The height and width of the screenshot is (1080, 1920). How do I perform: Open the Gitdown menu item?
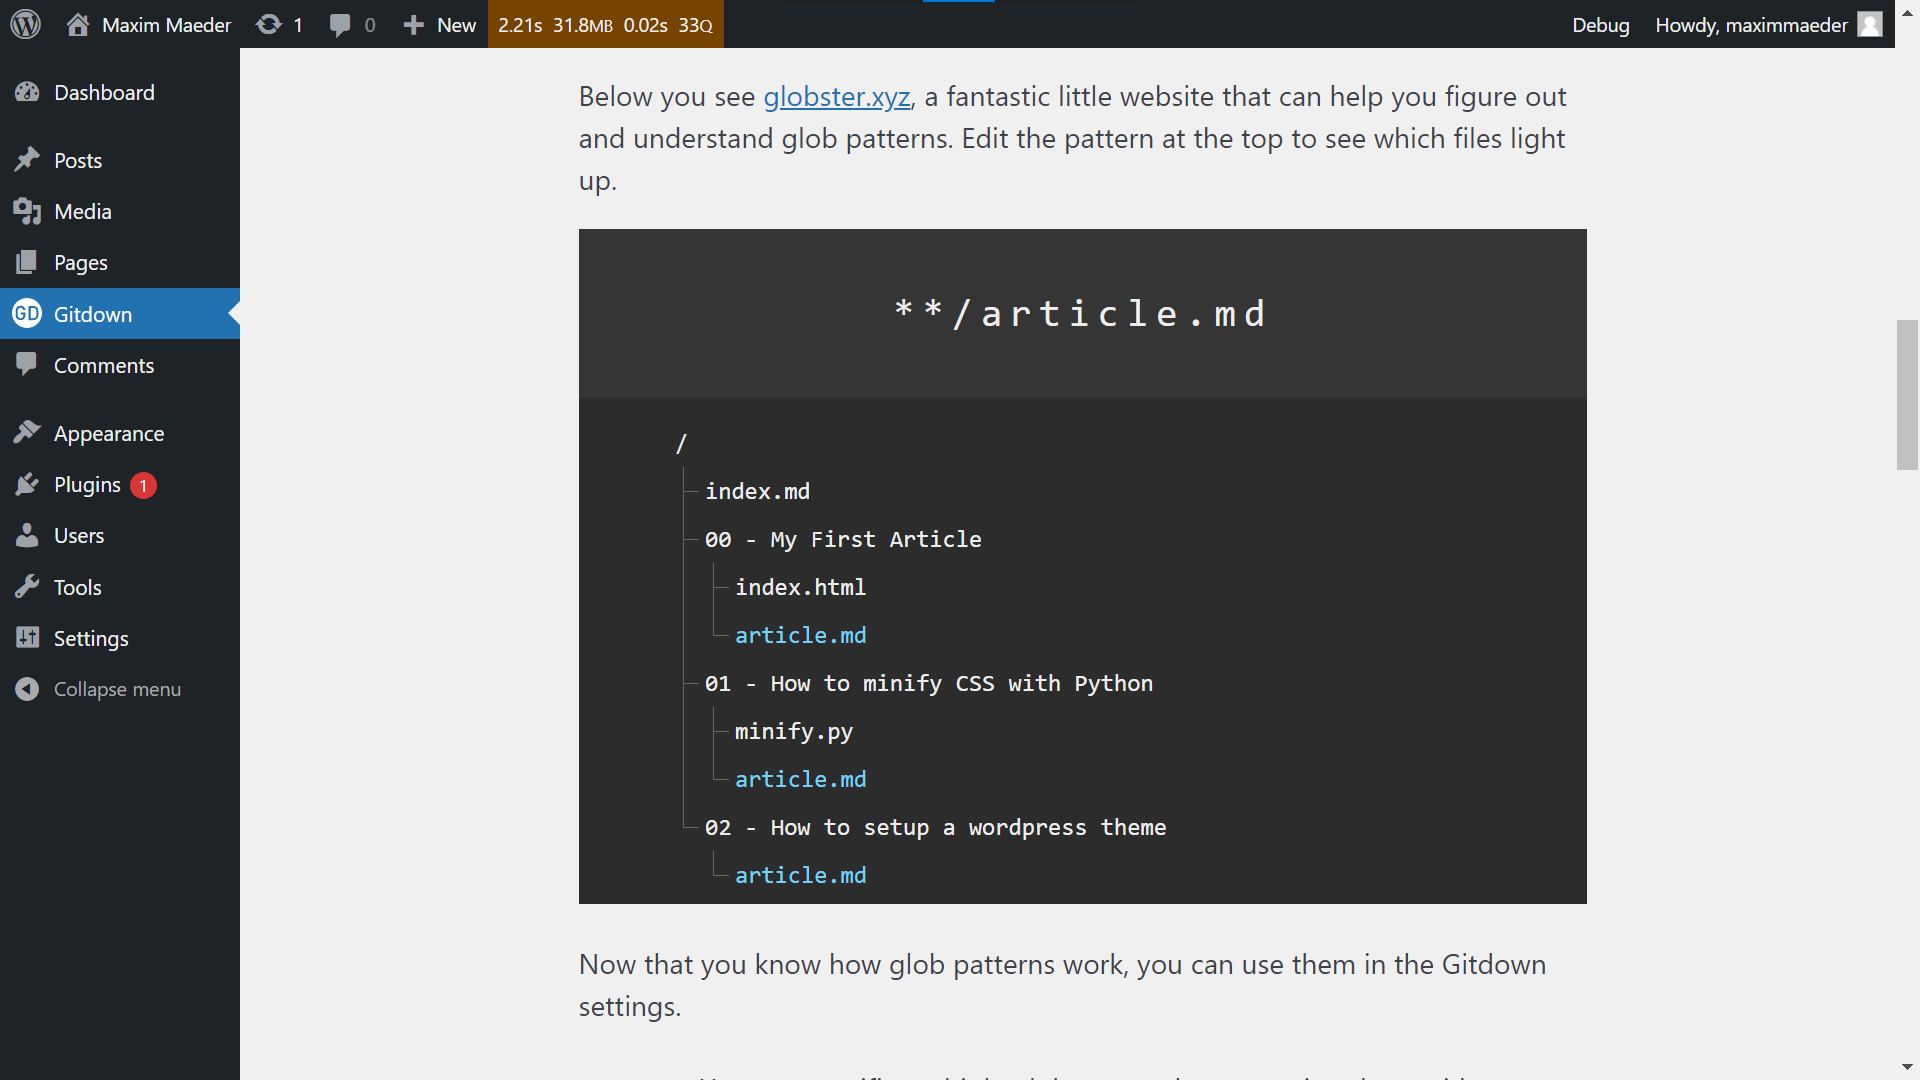tap(120, 314)
